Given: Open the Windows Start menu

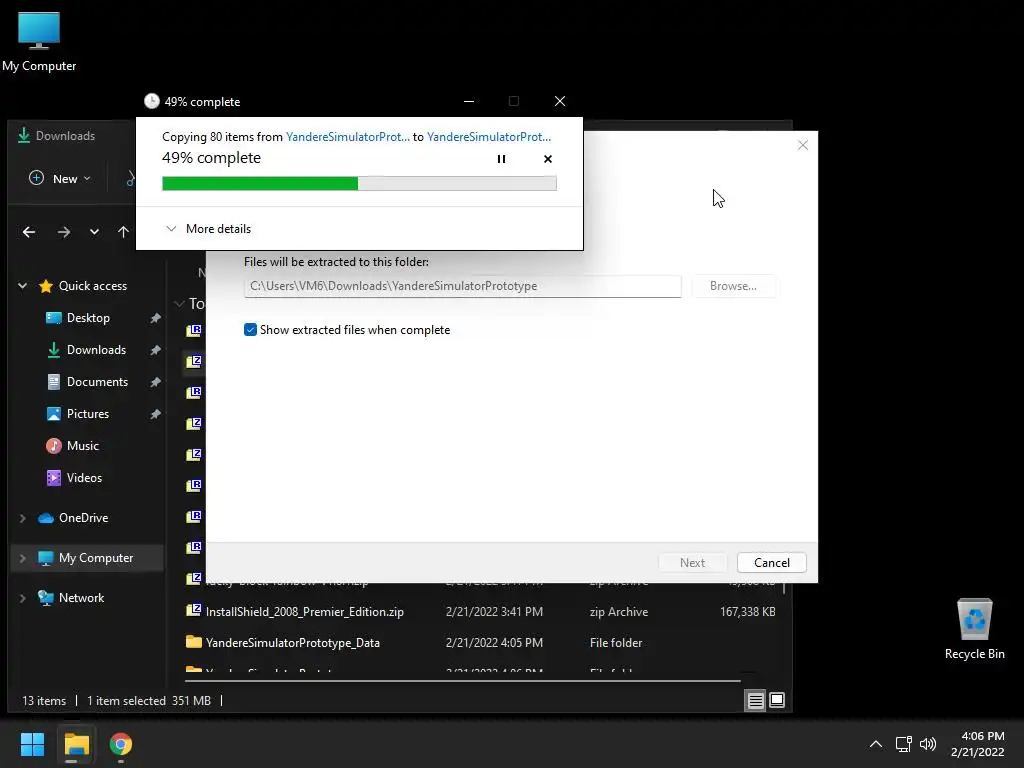Looking at the screenshot, I should coord(32,744).
